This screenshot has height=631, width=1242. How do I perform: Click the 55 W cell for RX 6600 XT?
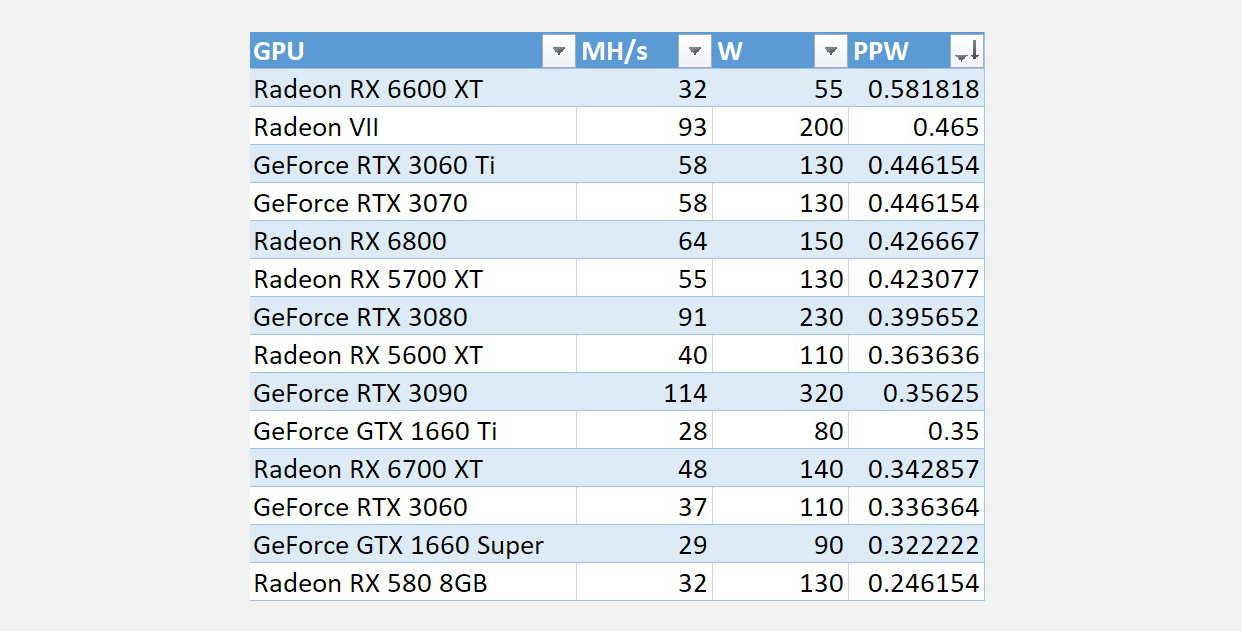click(781, 89)
